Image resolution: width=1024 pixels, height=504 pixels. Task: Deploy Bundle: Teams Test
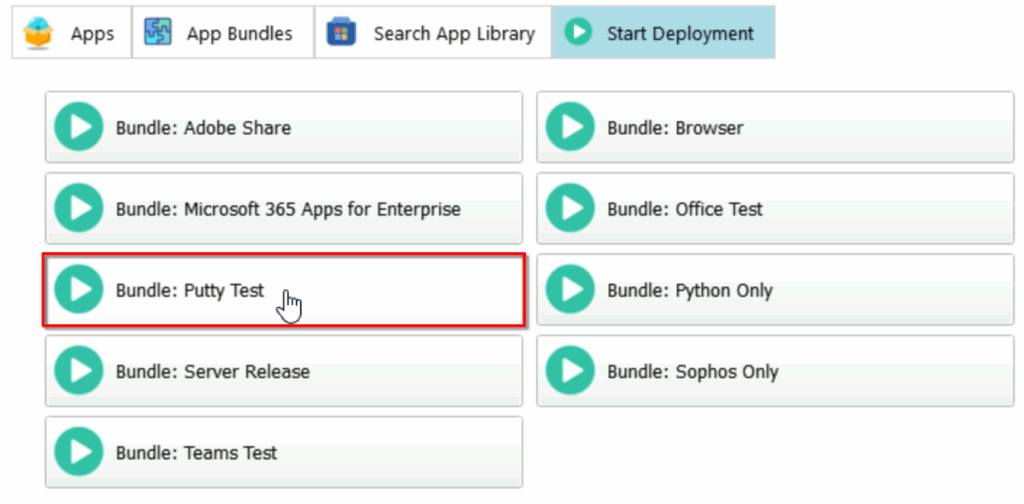click(x=283, y=452)
